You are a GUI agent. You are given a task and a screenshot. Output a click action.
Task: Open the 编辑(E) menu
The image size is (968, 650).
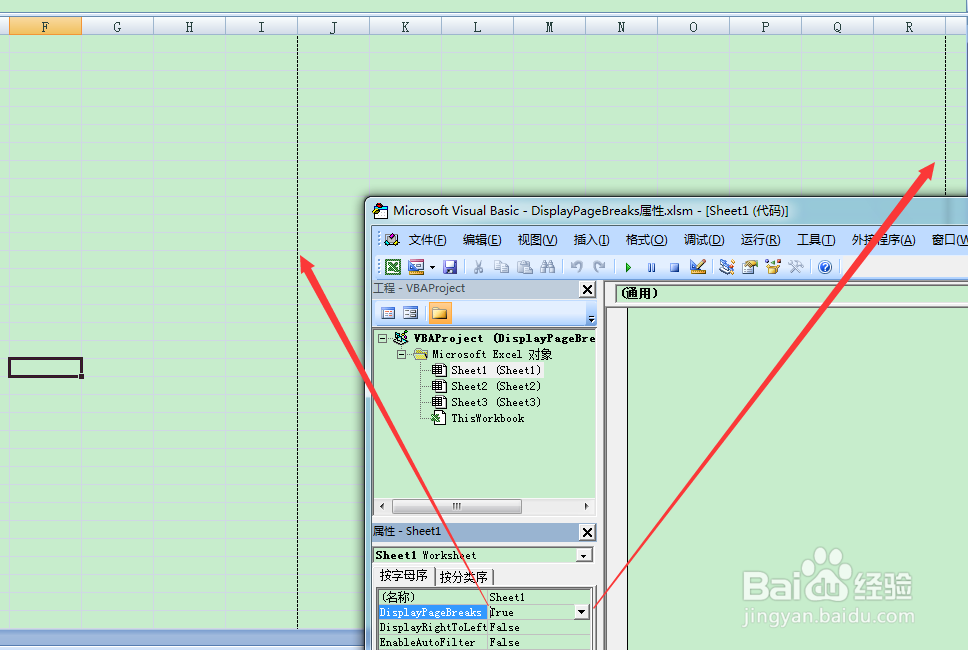pyautogui.click(x=482, y=240)
